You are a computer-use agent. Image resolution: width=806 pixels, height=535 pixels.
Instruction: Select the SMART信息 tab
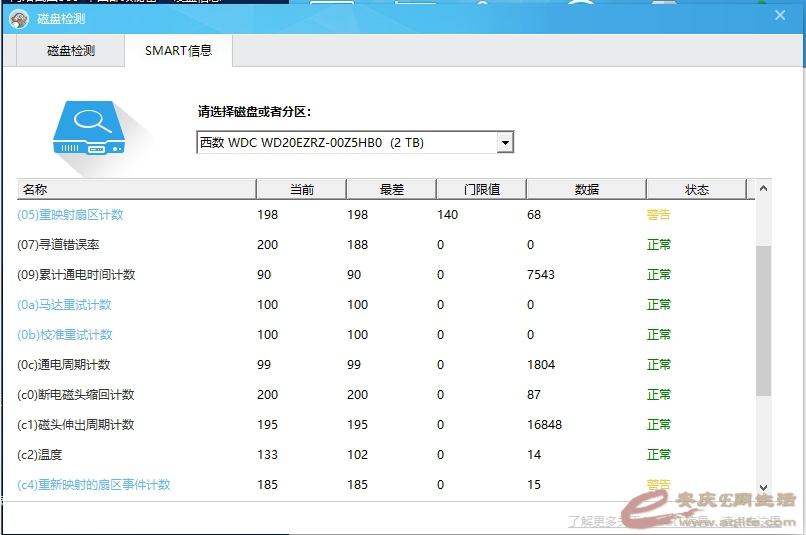(178, 50)
